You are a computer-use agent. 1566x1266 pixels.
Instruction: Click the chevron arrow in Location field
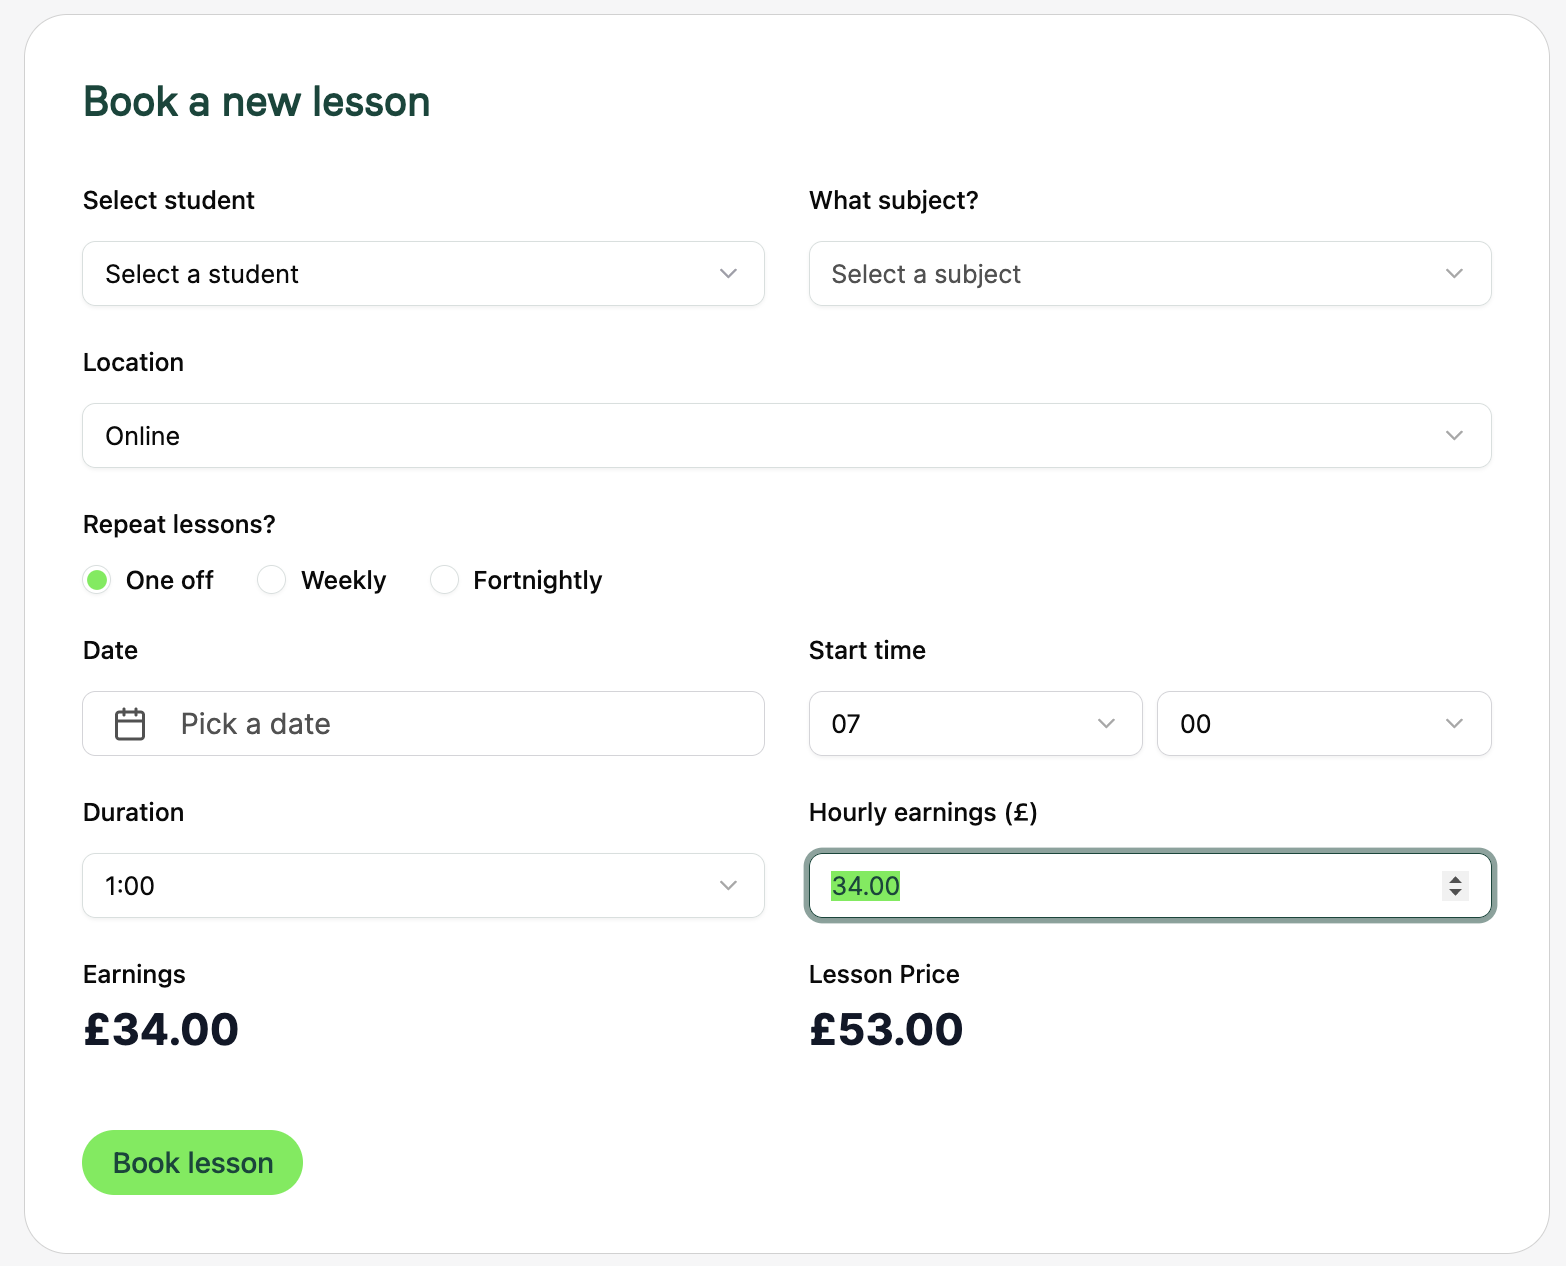1454,436
